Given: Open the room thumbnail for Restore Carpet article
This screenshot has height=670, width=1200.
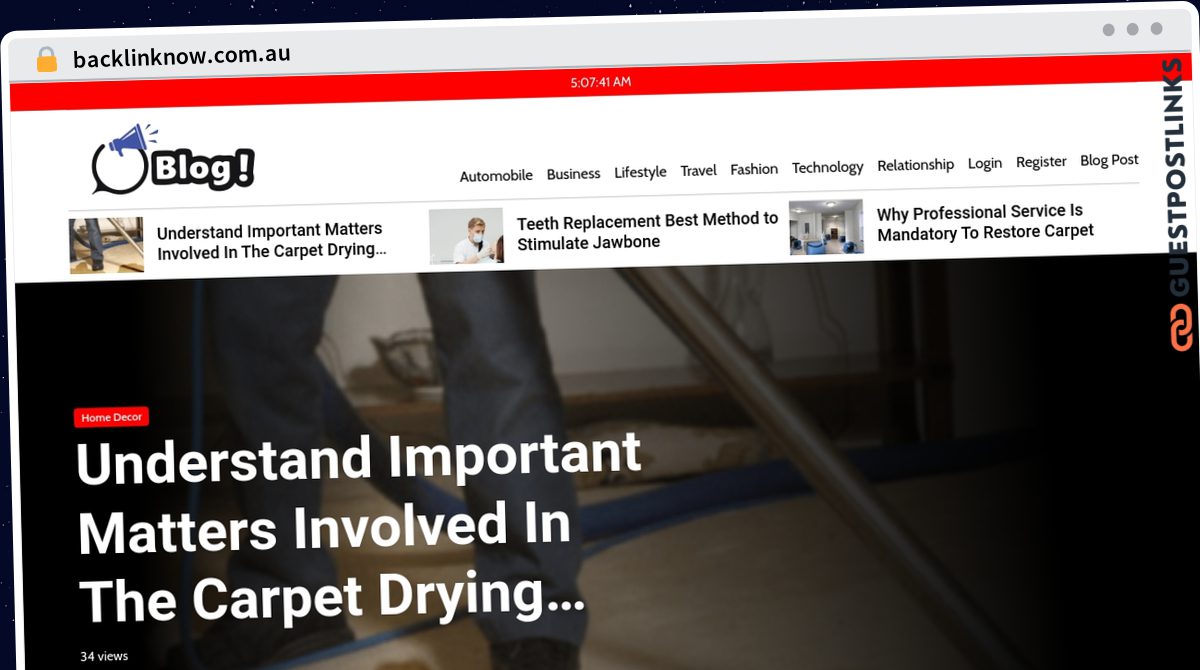Looking at the screenshot, I should (826, 227).
